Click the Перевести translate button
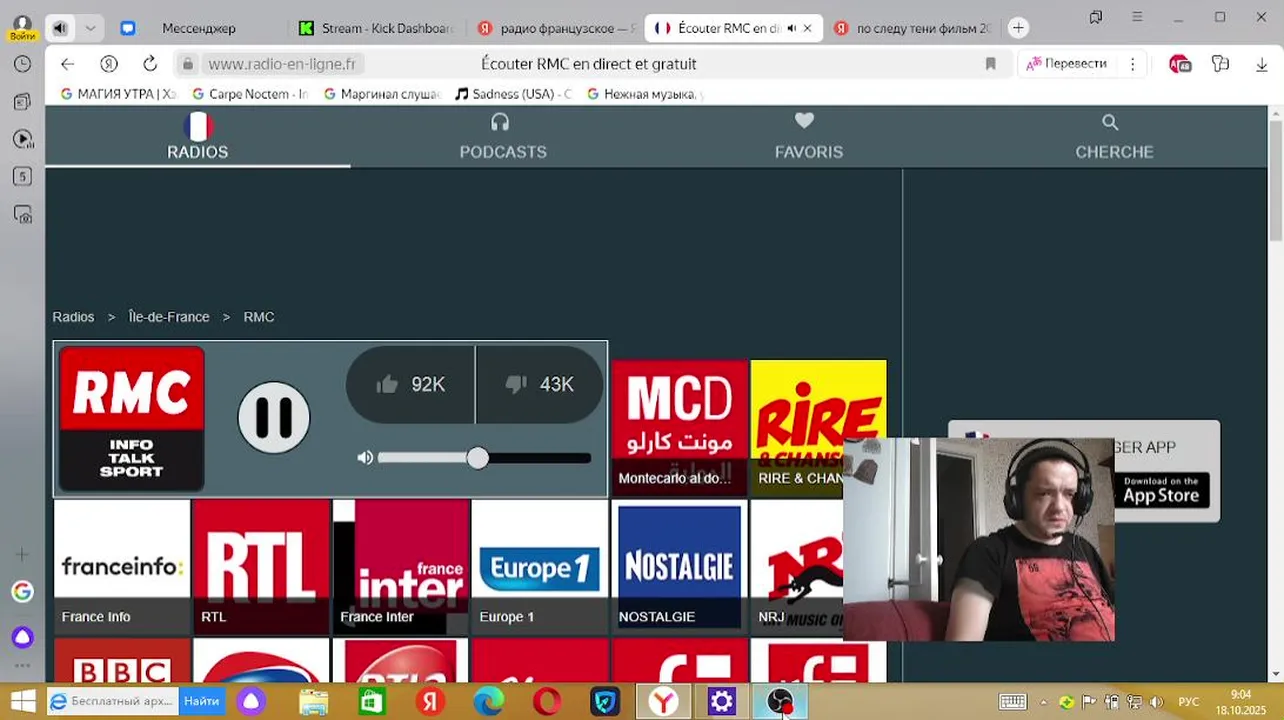The image size is (1284, 720). click(x=1066, y=64)
